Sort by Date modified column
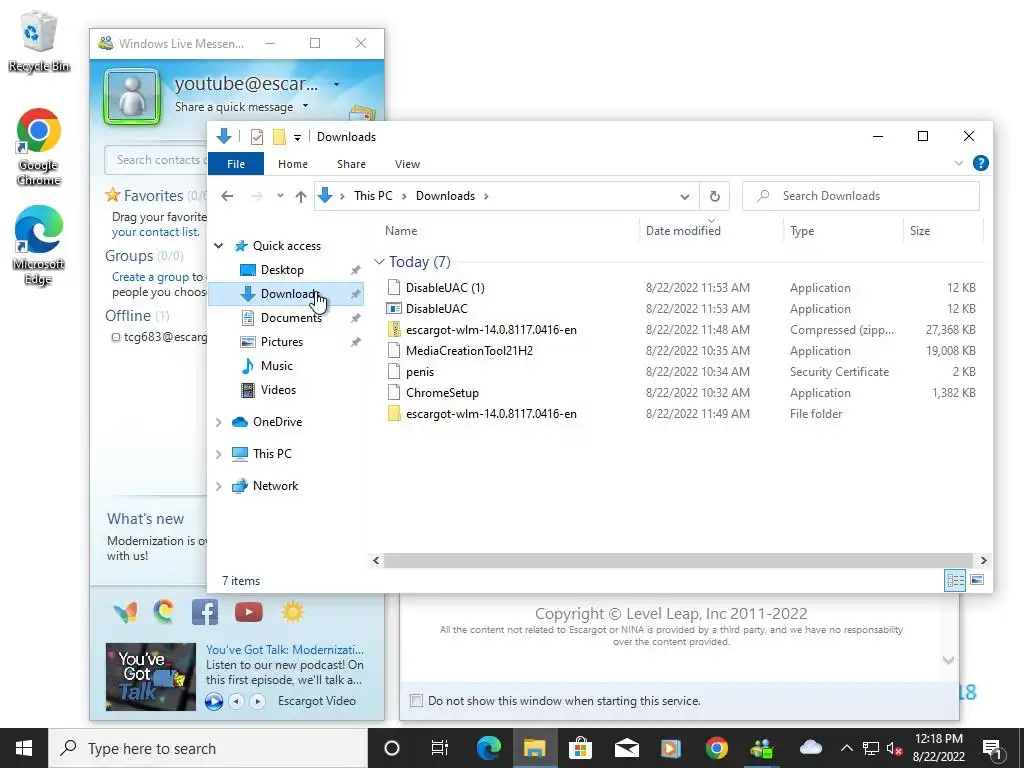The height and width of the screenshot is (768, 1024). coord(683,231)
